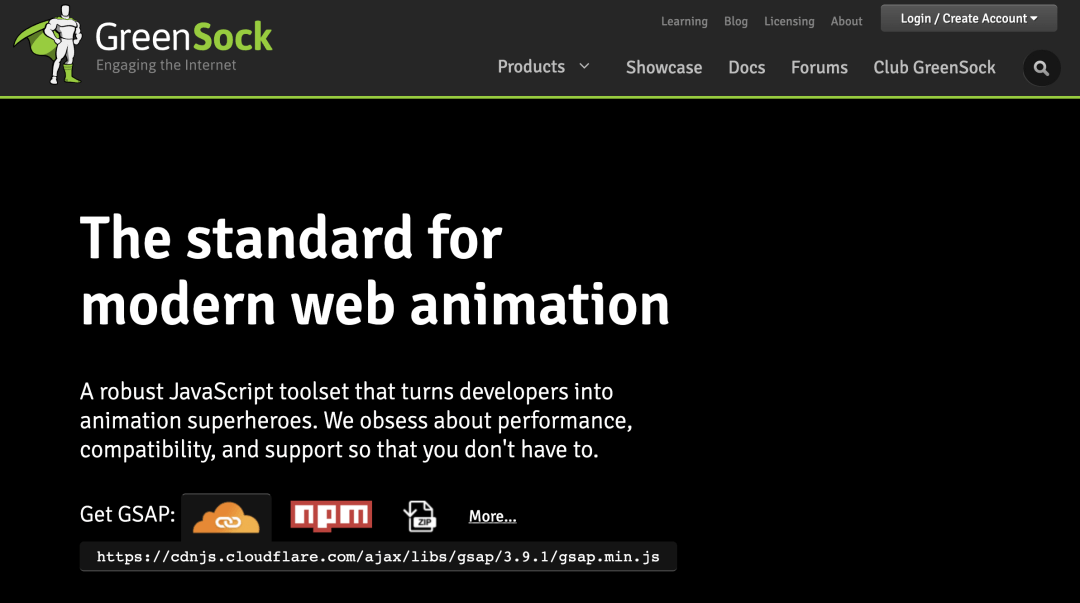Open the Login / Create Account dropdown

pyautogui.click(x=968, y=19)
